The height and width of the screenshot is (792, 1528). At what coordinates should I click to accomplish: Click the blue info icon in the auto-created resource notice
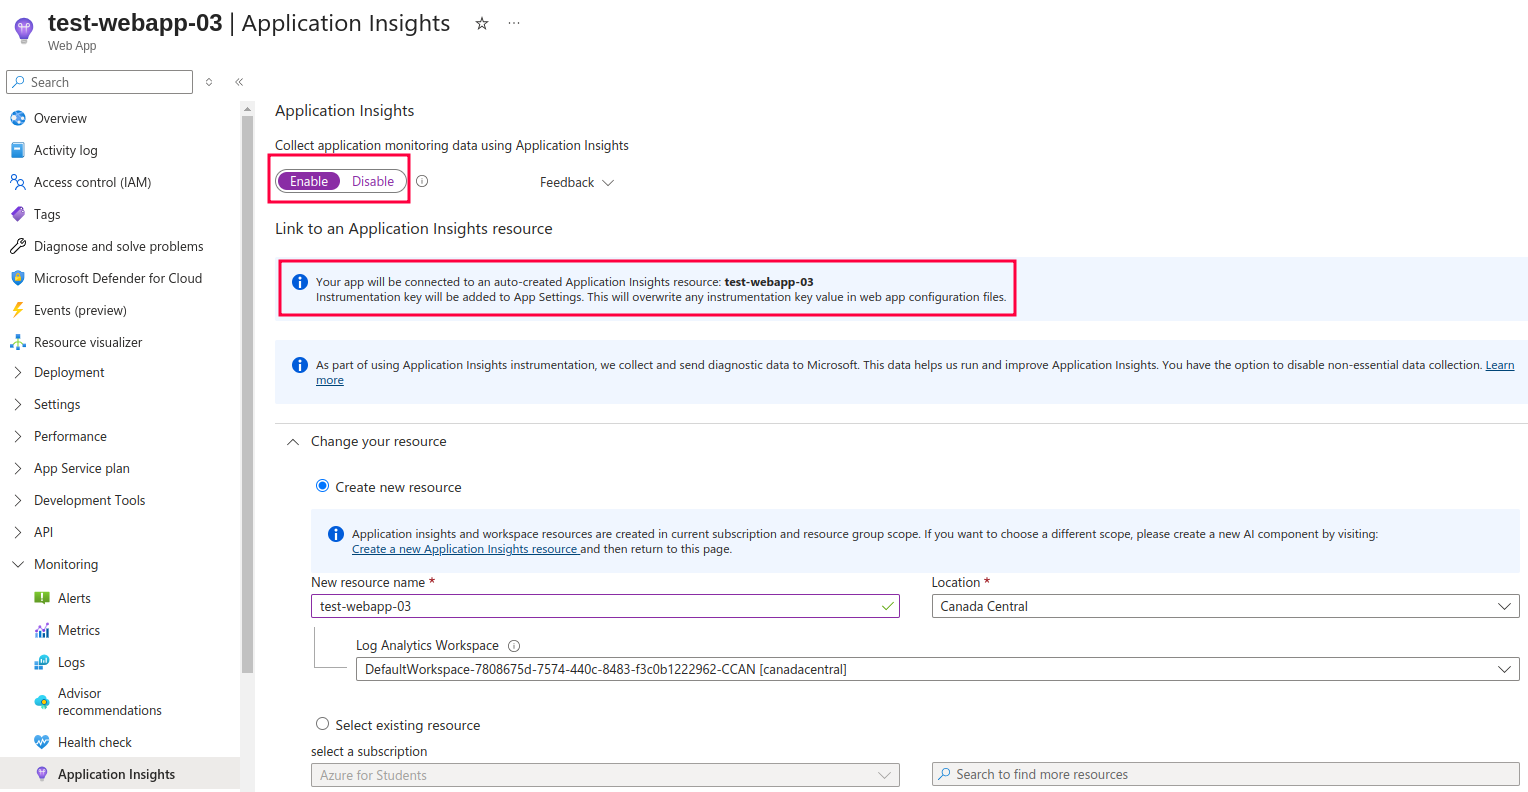pos(299,282)
